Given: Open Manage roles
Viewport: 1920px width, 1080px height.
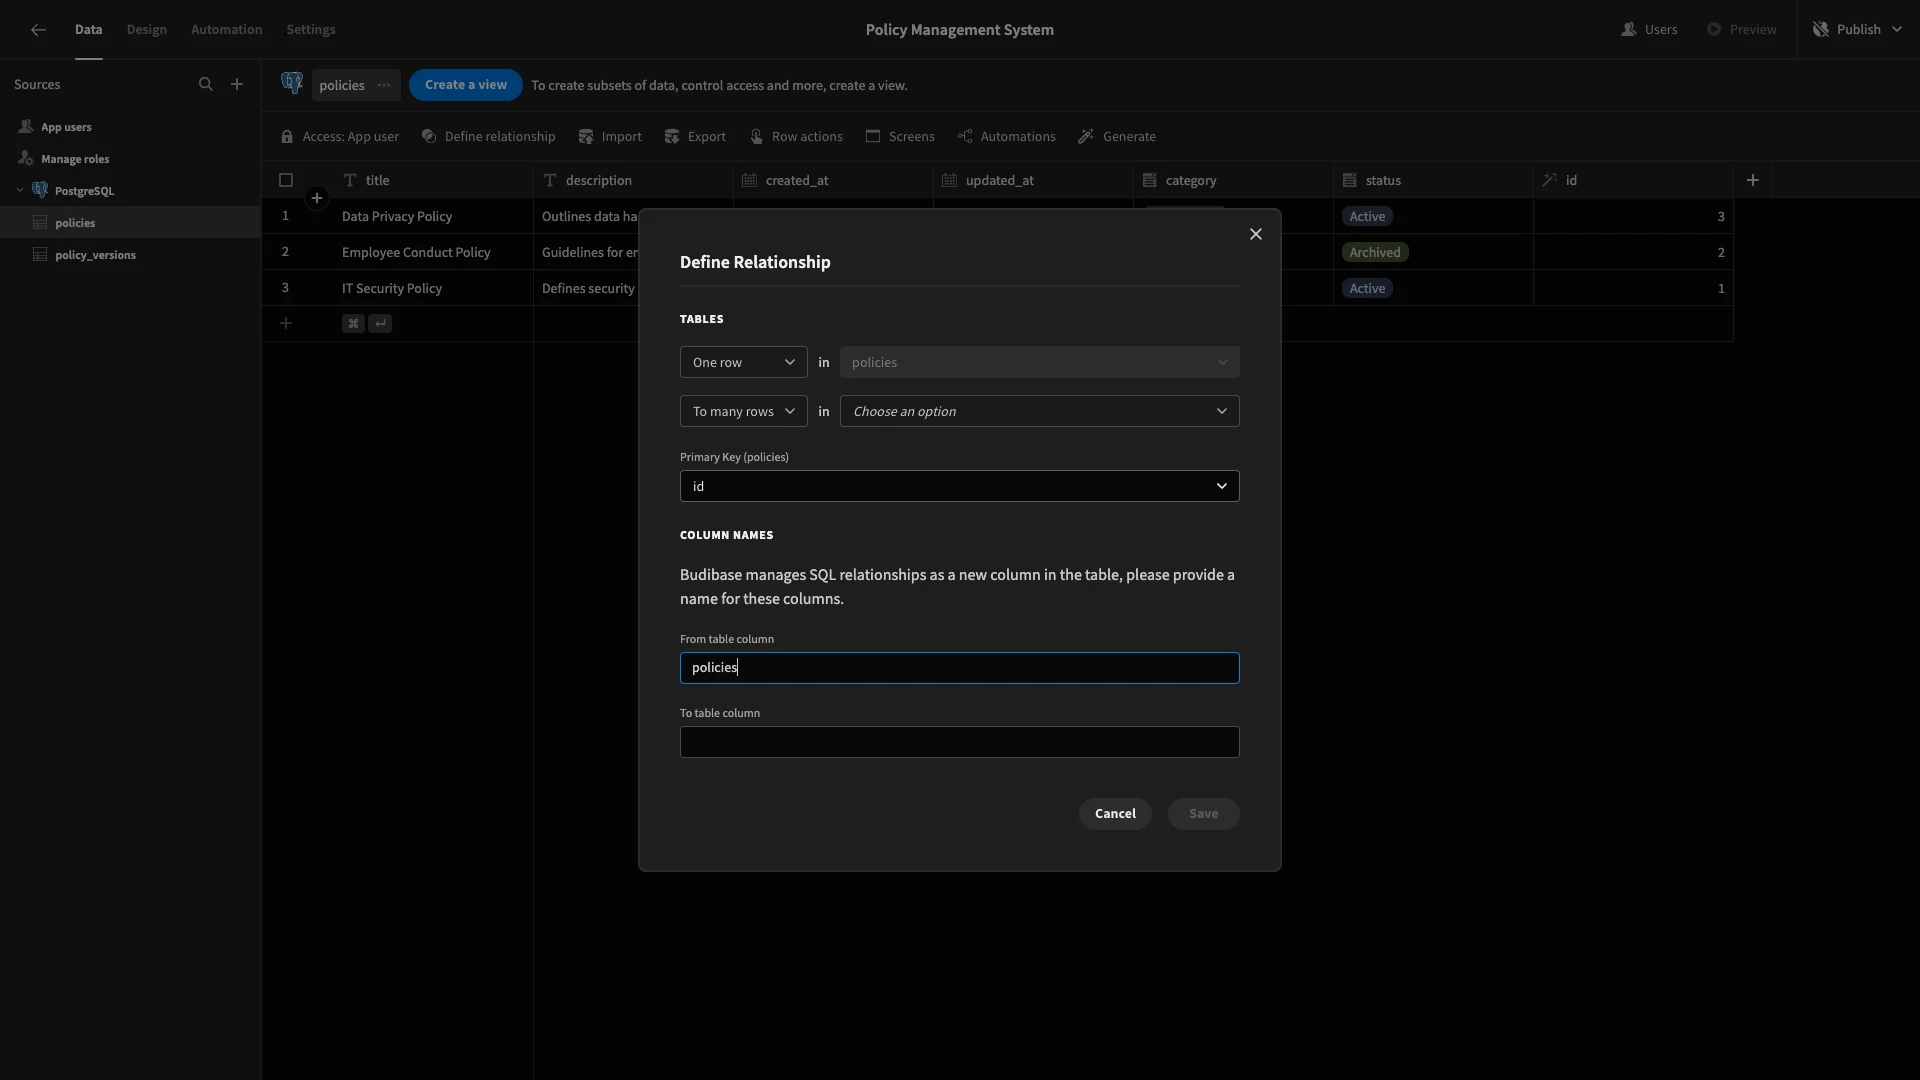Looking at the screenshot, I should (x=130, y=159).
